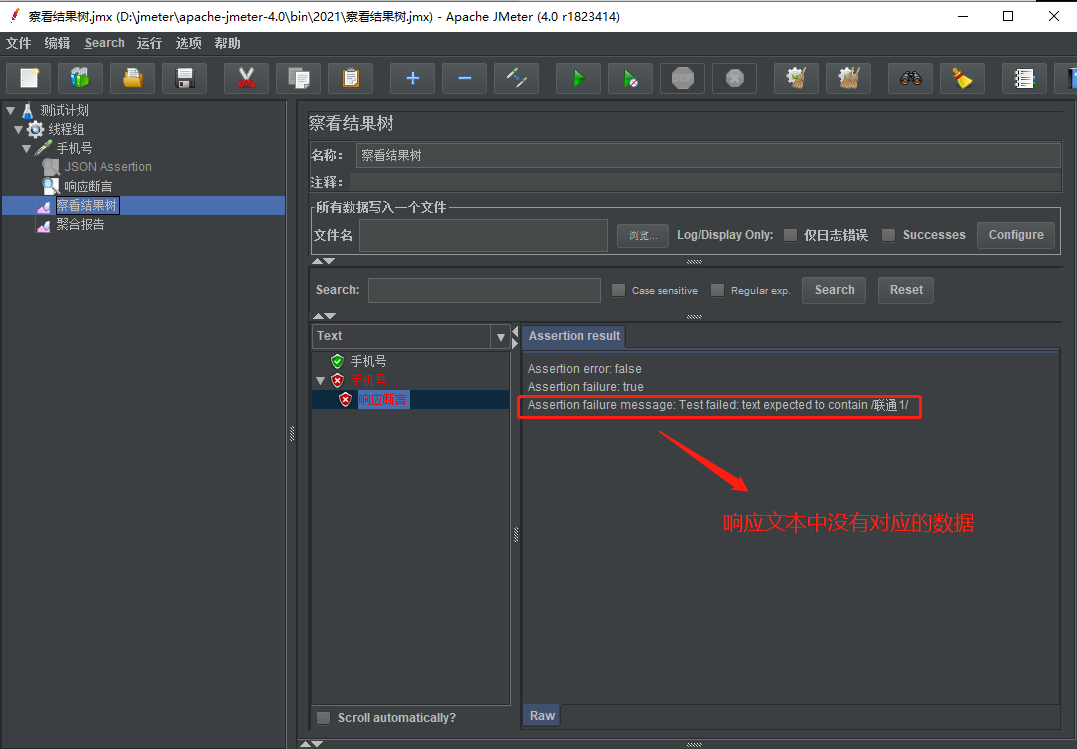The width and height of the screenshot is (1077, 749).
Task: Click the Clear results broom icon
Action: (796, 78)
